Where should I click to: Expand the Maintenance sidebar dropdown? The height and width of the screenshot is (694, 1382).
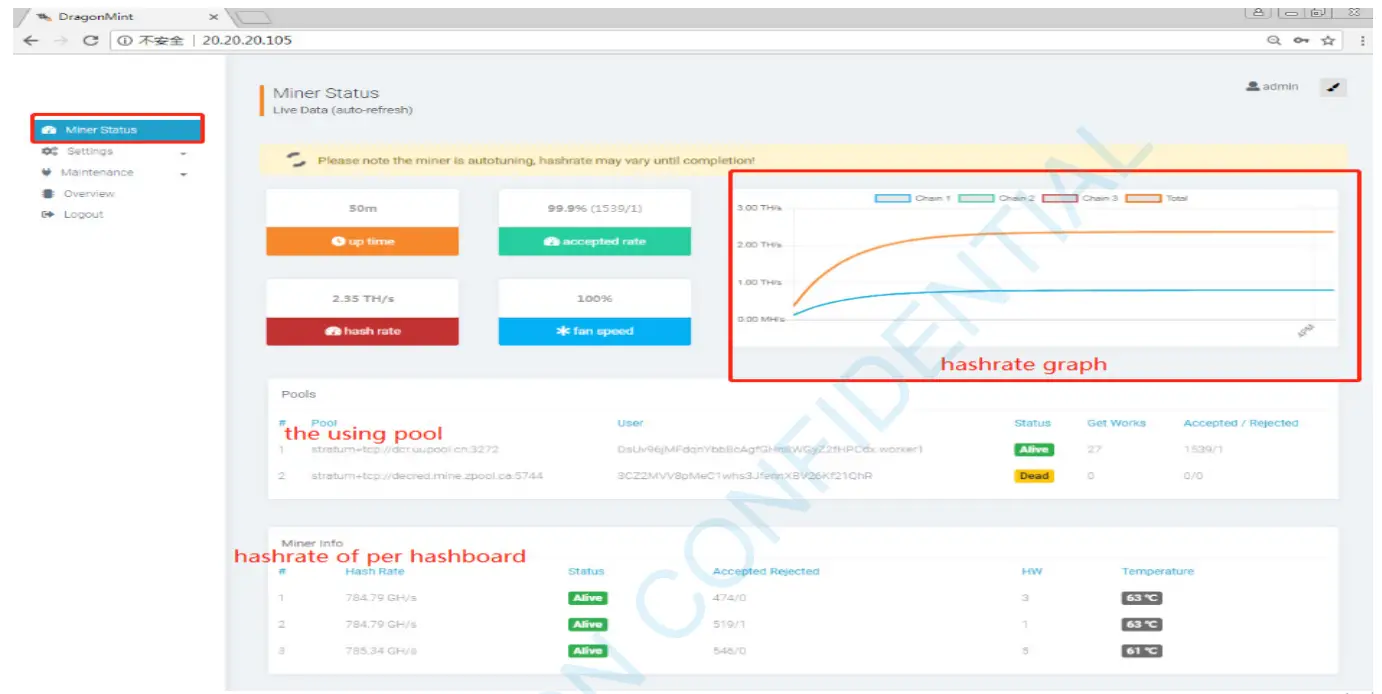click(183, 172)
